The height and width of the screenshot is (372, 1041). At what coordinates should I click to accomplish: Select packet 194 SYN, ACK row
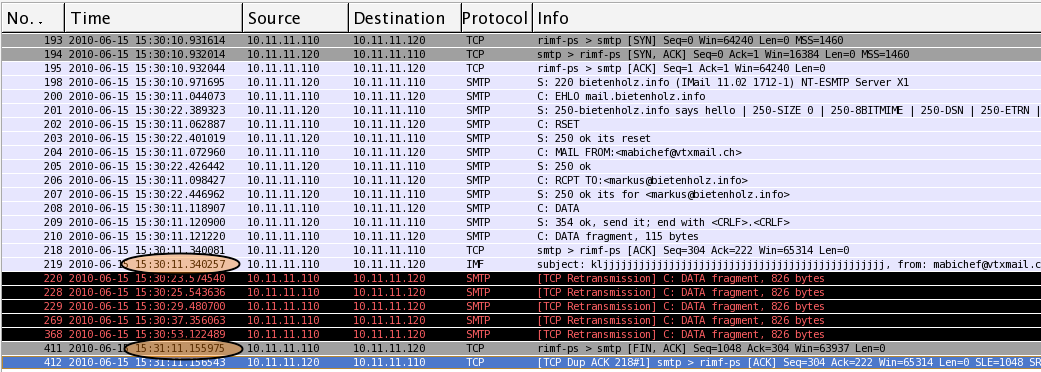coord(520,54)
